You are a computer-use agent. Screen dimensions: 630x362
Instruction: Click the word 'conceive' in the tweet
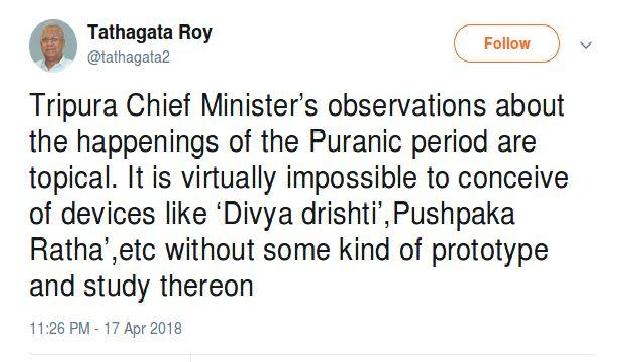[513, 178]
